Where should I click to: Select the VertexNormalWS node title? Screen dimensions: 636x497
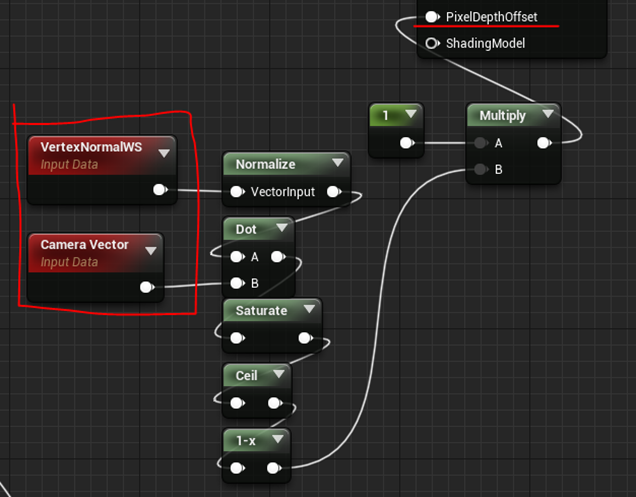point(91,147)
